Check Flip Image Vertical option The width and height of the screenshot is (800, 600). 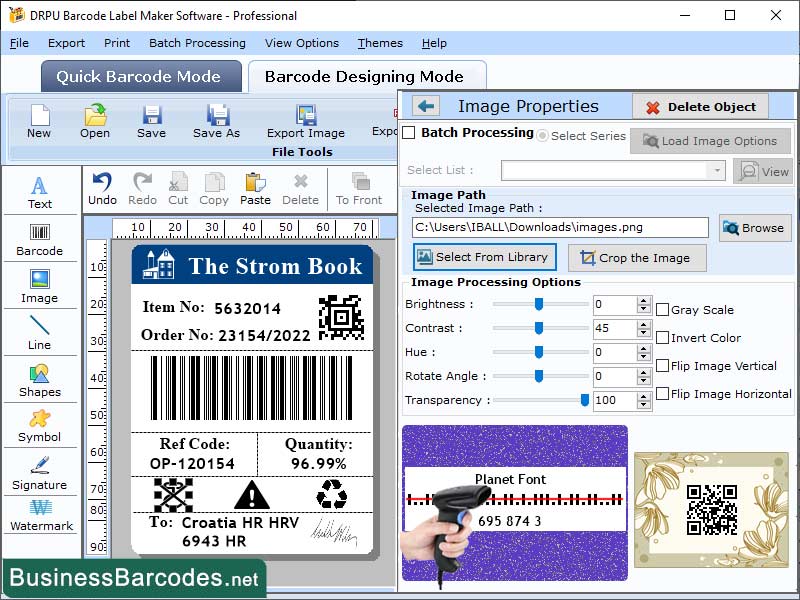(x=661, y=365)
